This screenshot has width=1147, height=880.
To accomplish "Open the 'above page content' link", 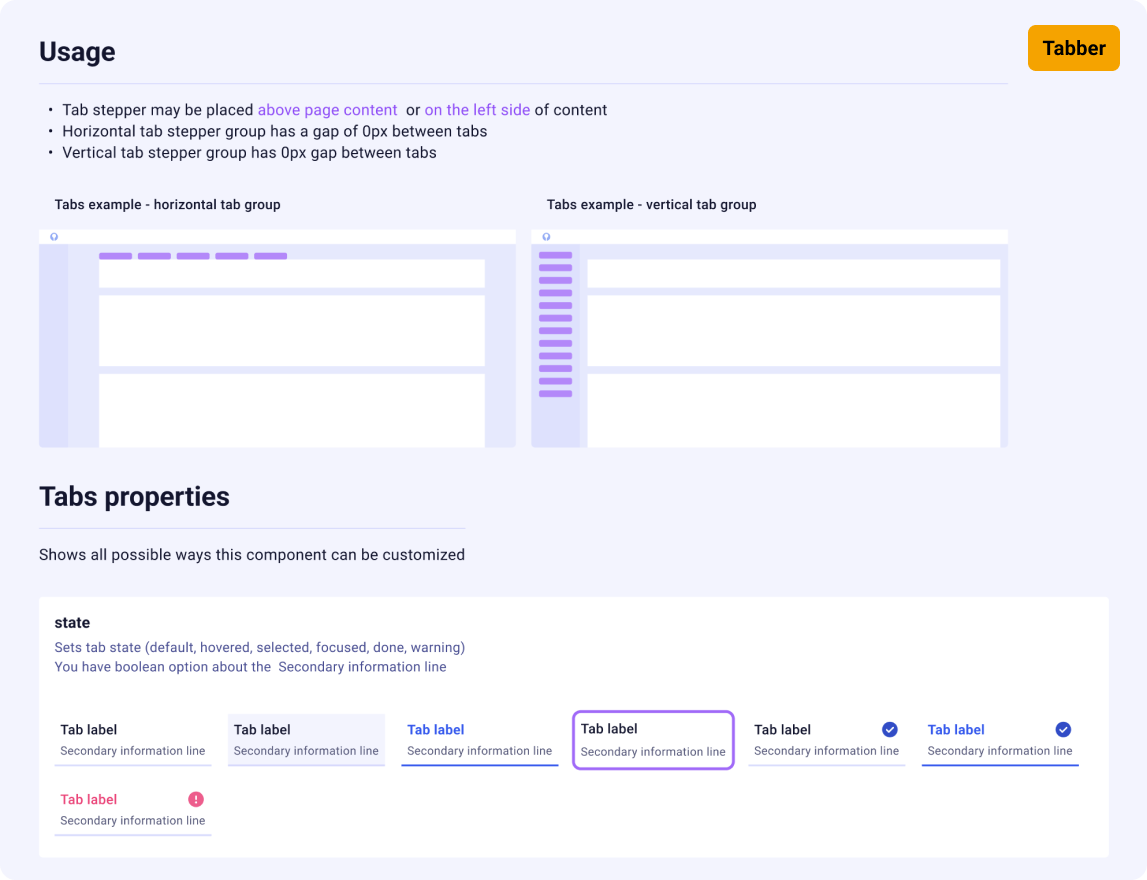I will coord(327,109).
